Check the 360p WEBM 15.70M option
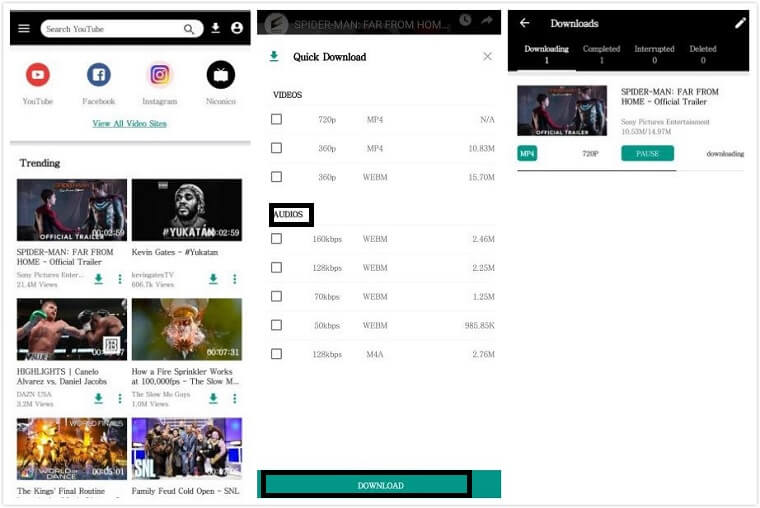This screenshot has height=508, width=760. [x=276, y=177]
